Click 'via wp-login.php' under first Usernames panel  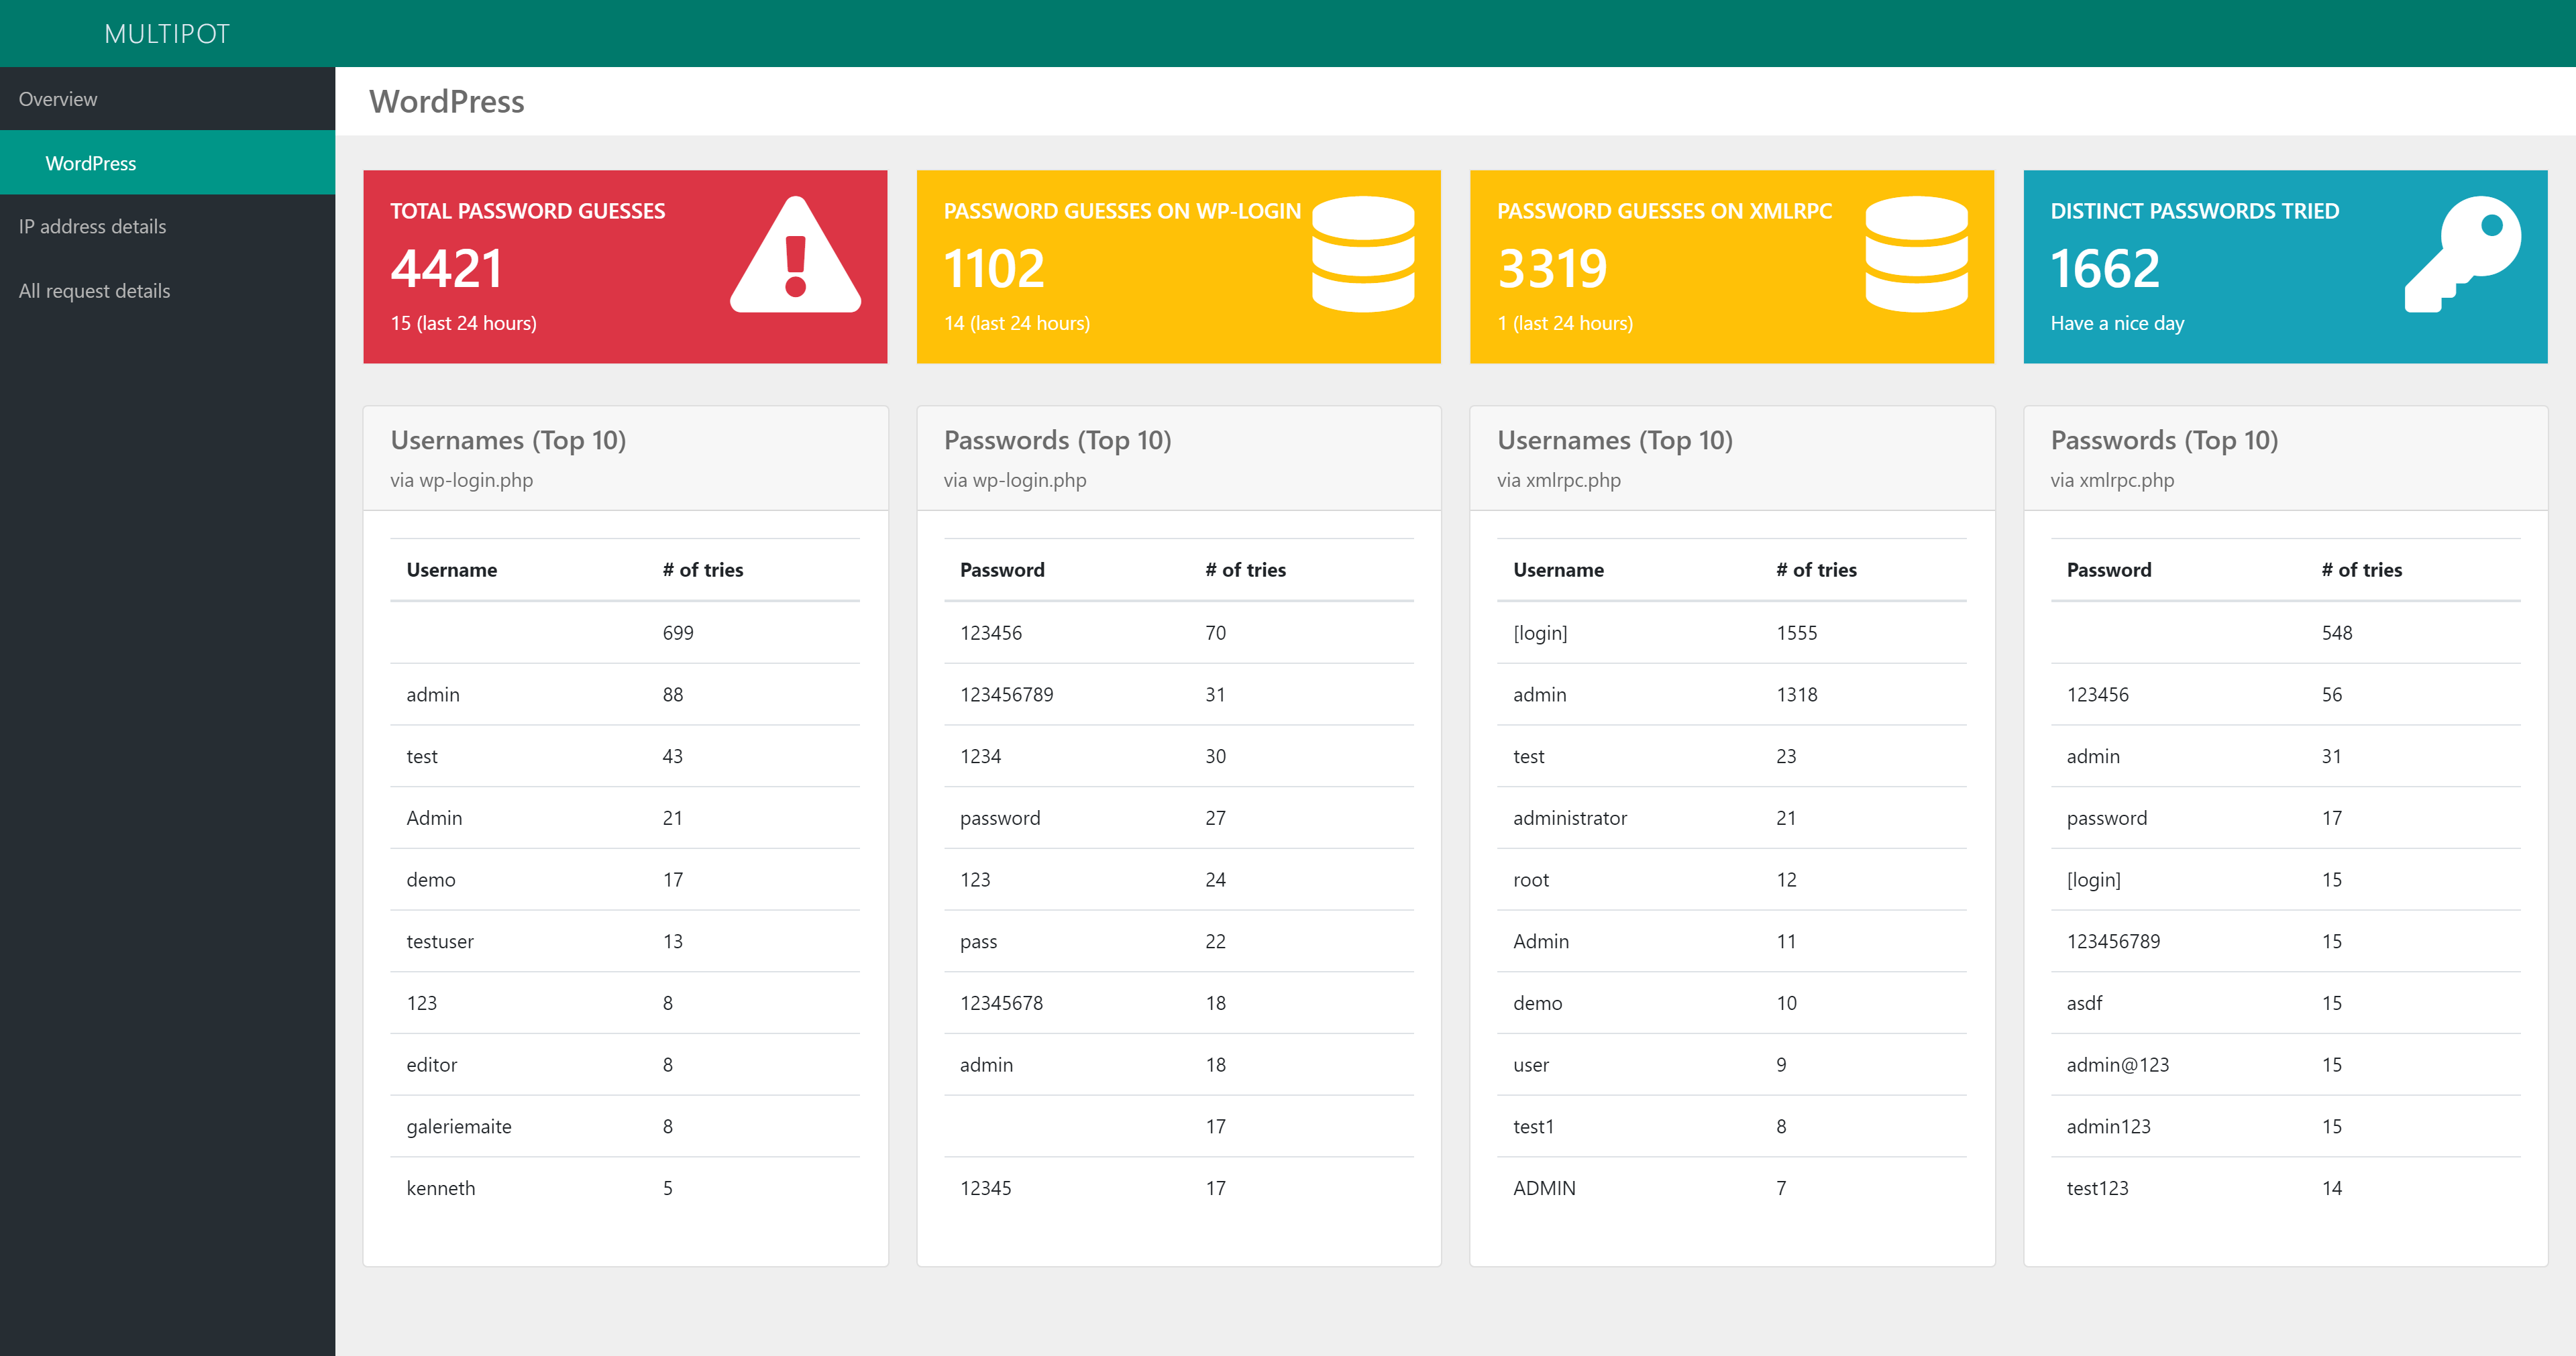[461, 480]
